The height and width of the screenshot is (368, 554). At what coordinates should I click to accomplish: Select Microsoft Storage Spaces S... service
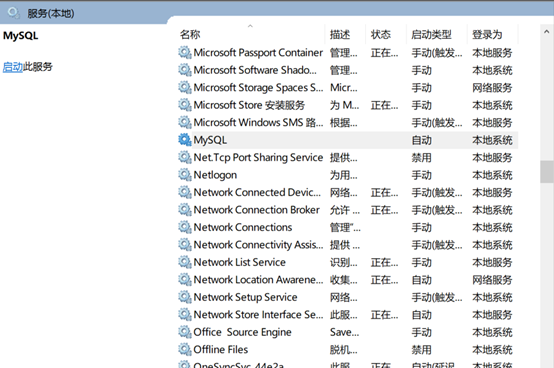click(x=258, y=88)
